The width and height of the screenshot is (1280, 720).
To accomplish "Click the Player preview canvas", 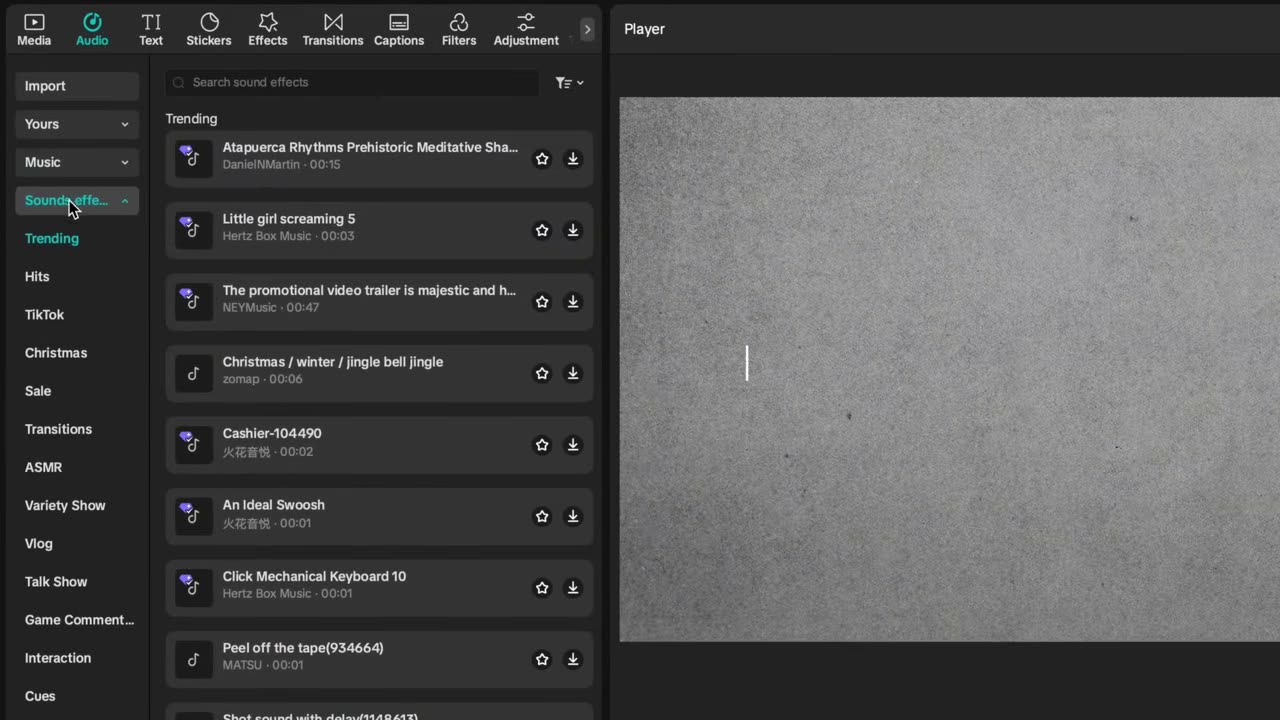I will click(949, 369).
